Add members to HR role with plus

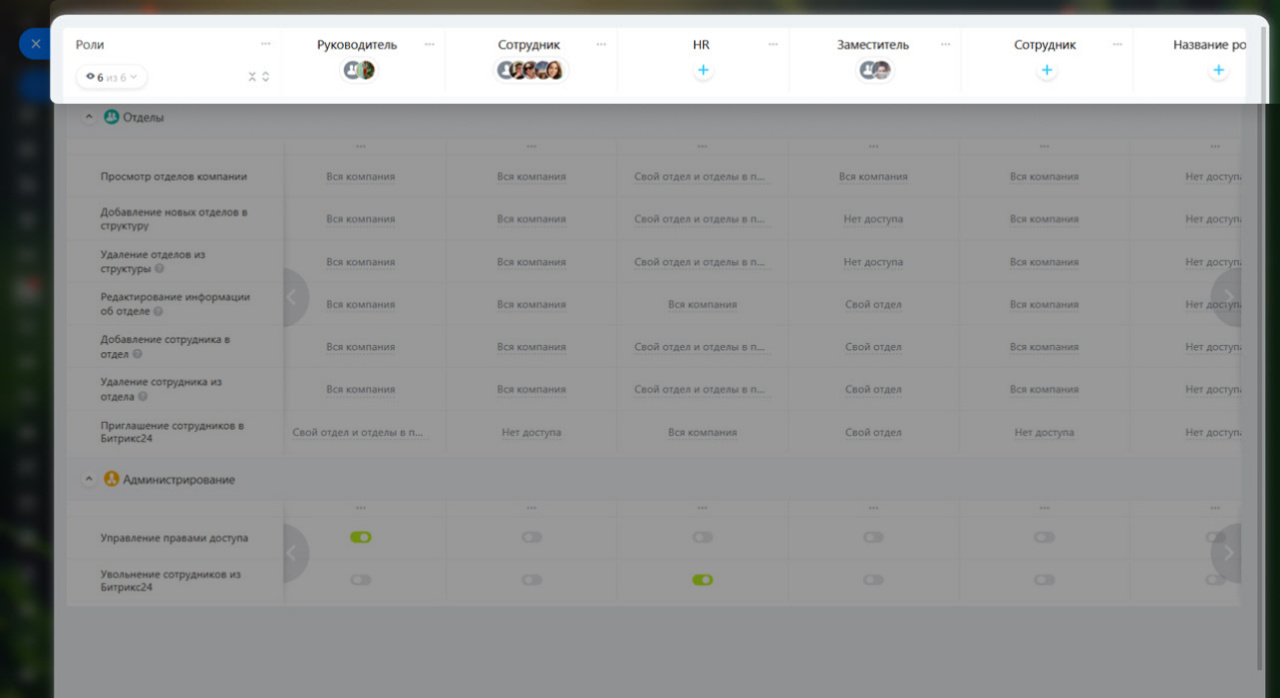[x=703, y=70]
